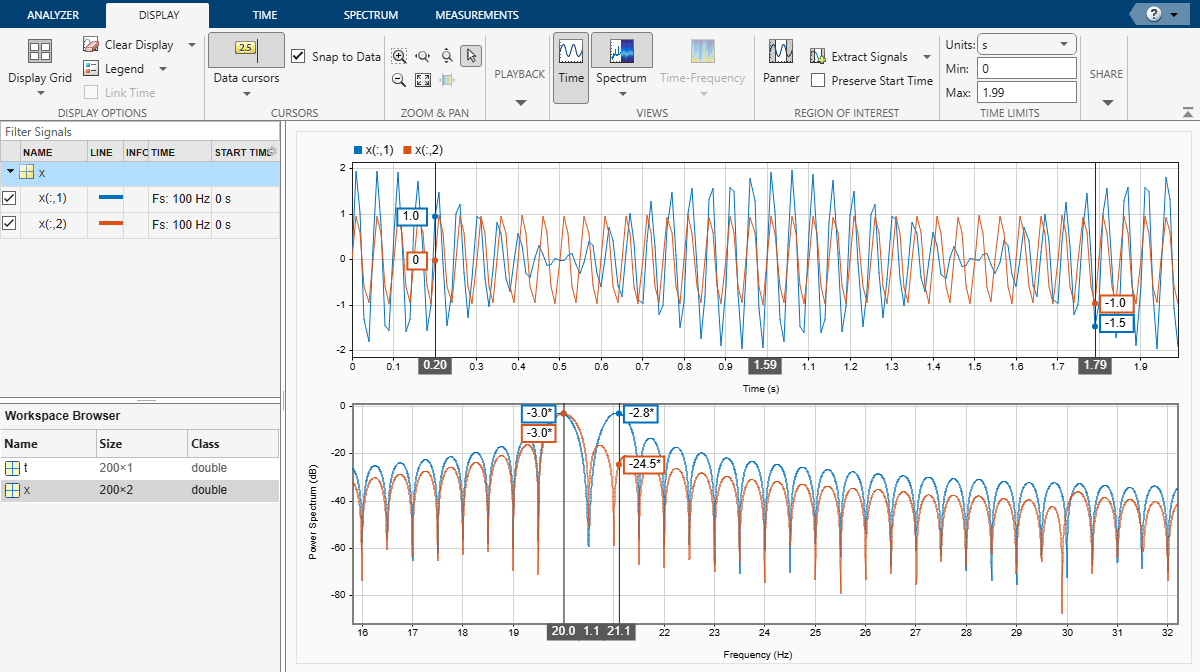Select the Zoom in time (horizontal) tool

pos(423,57)
